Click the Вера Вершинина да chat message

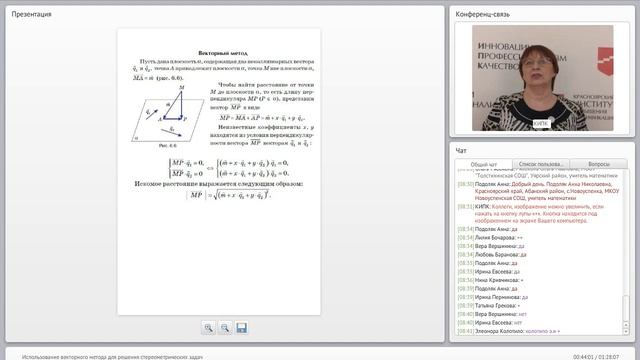(x=491, y=246)
